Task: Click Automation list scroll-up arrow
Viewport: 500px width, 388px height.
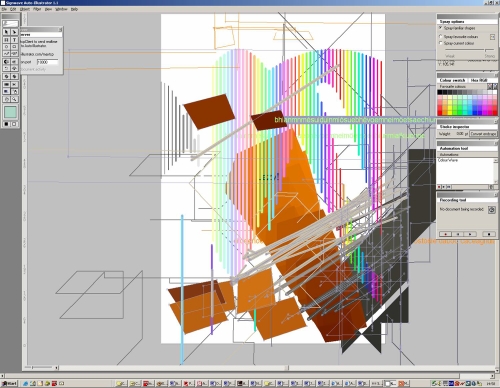Action: pos(495,161)
